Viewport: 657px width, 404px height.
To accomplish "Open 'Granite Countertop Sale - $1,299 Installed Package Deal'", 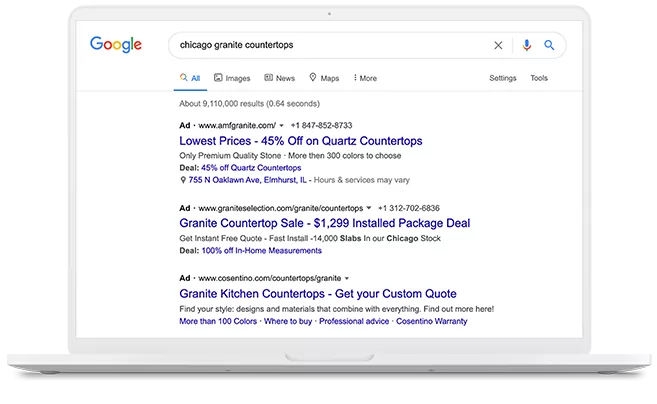I will pyautogui.click(x=325, y=223).
